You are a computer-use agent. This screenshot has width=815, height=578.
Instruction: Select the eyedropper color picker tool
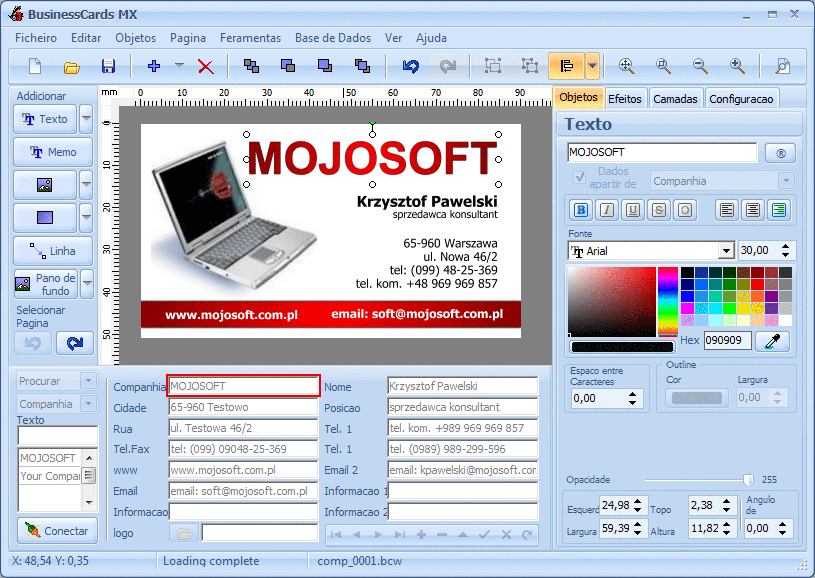click(x=772, y=341)
